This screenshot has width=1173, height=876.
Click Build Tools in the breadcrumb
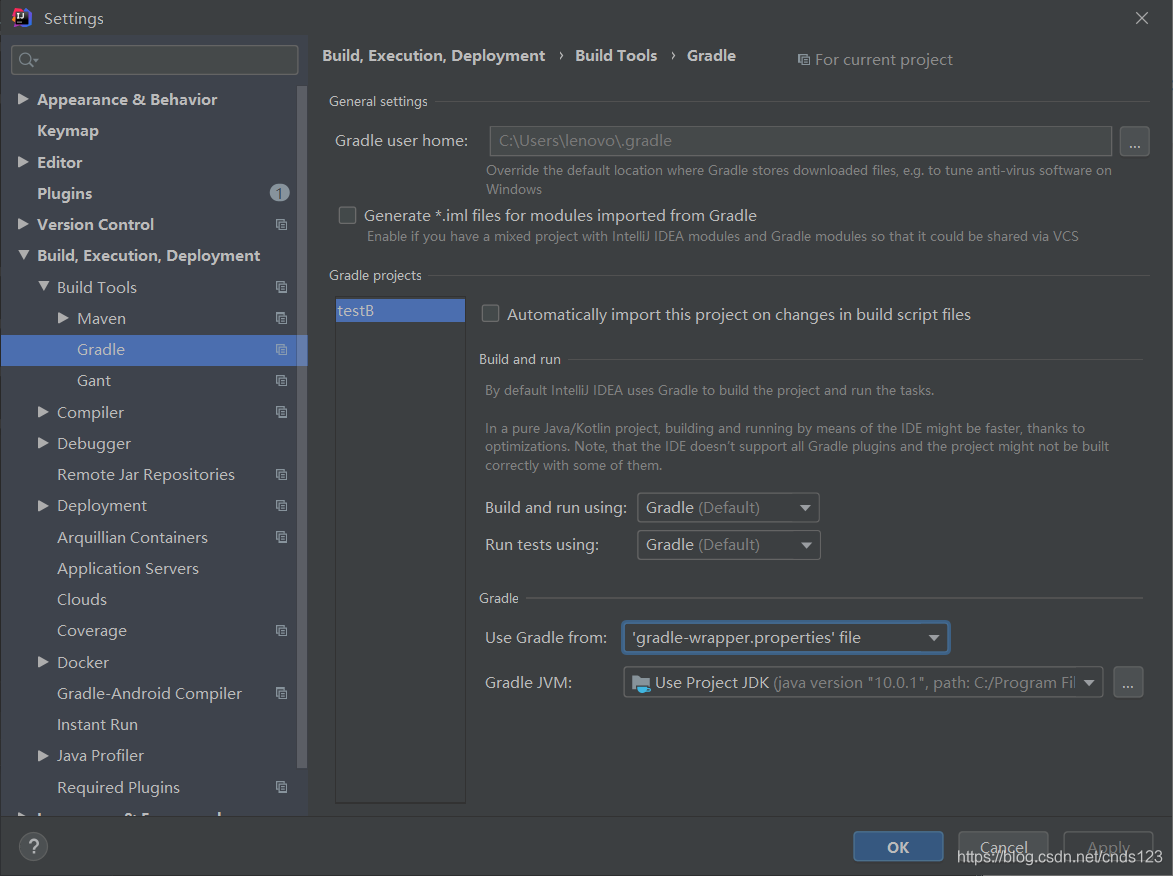(x=616, y=56)
